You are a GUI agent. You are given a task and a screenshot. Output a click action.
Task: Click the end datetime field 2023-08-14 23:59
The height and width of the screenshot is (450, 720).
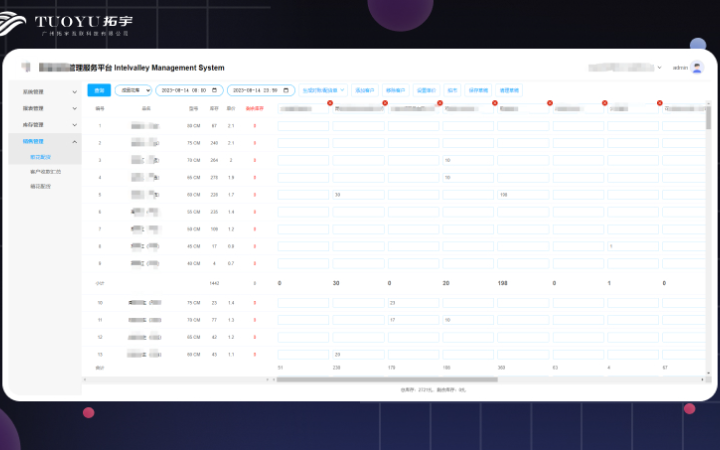[261, 90]
